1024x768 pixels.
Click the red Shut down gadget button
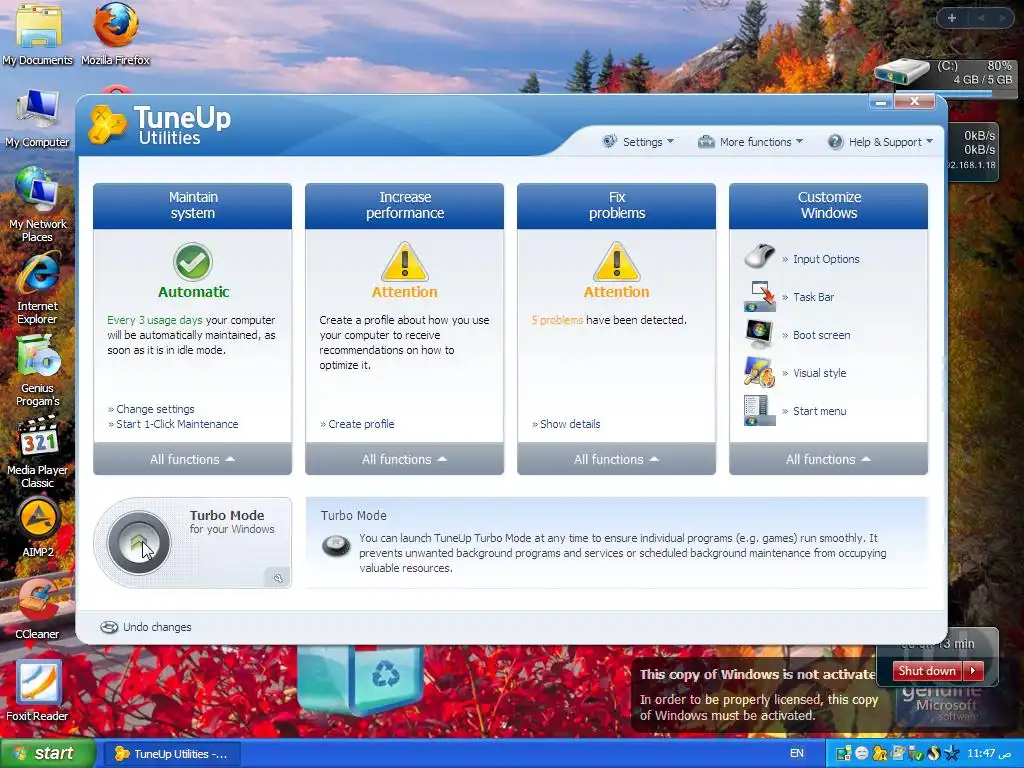(x=927, y=671)
